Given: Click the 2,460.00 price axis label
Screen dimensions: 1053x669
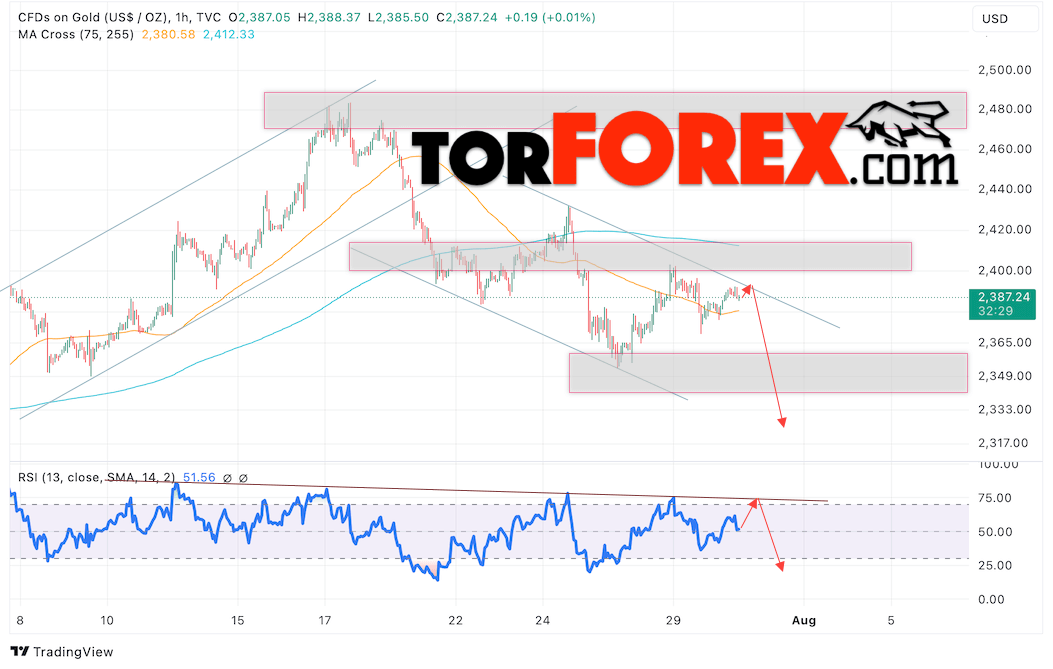Looking at the screenshot, I should [x=1005, y=149].
